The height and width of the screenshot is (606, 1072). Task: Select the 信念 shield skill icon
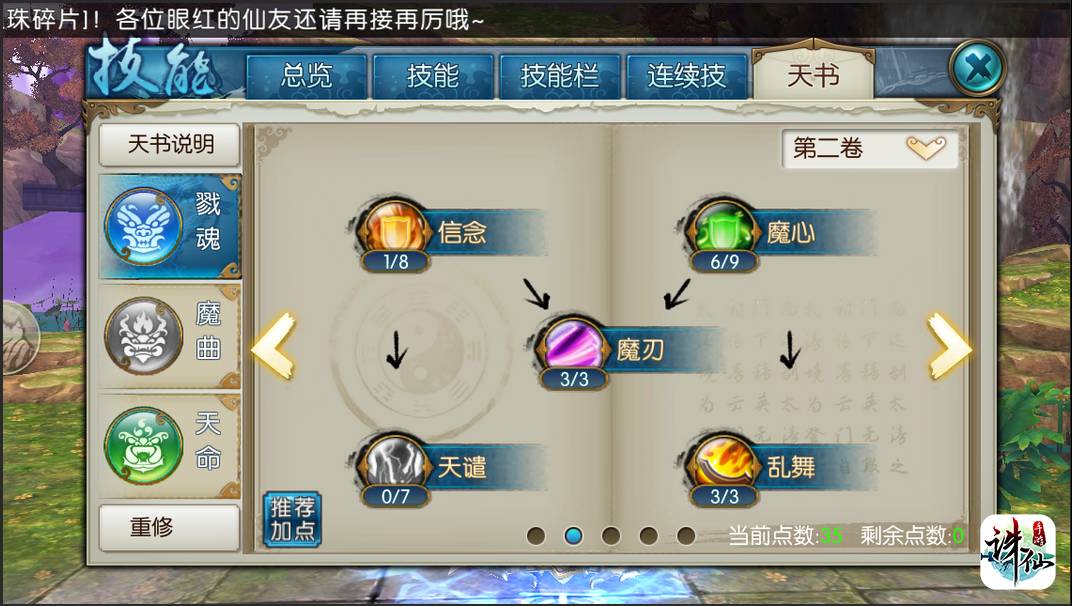(394, 230)
